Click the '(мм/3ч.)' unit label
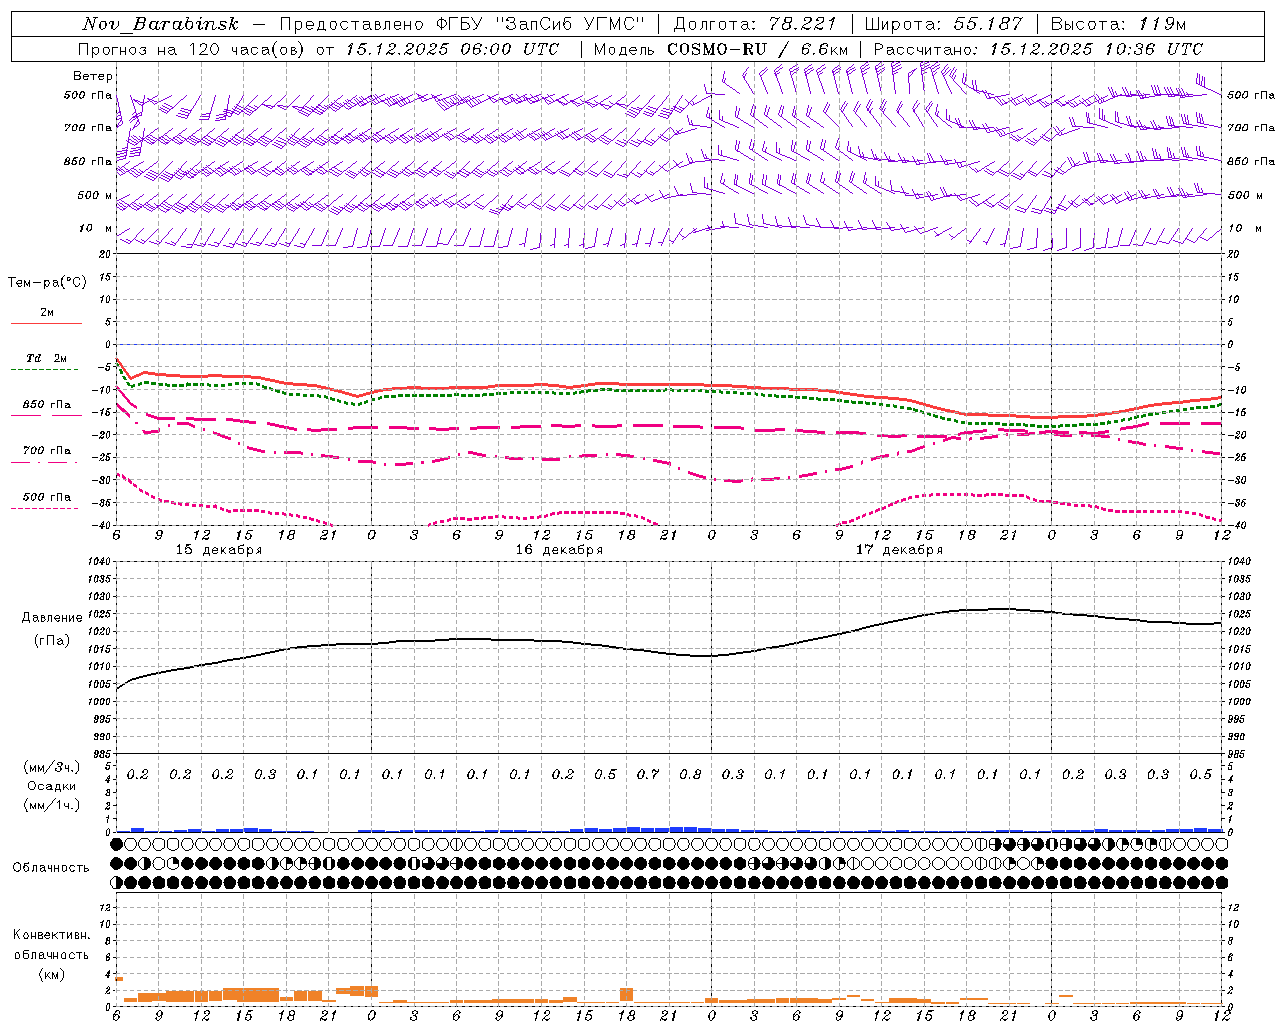This screenshot has height=1024, width=1280. coord(52,767)
